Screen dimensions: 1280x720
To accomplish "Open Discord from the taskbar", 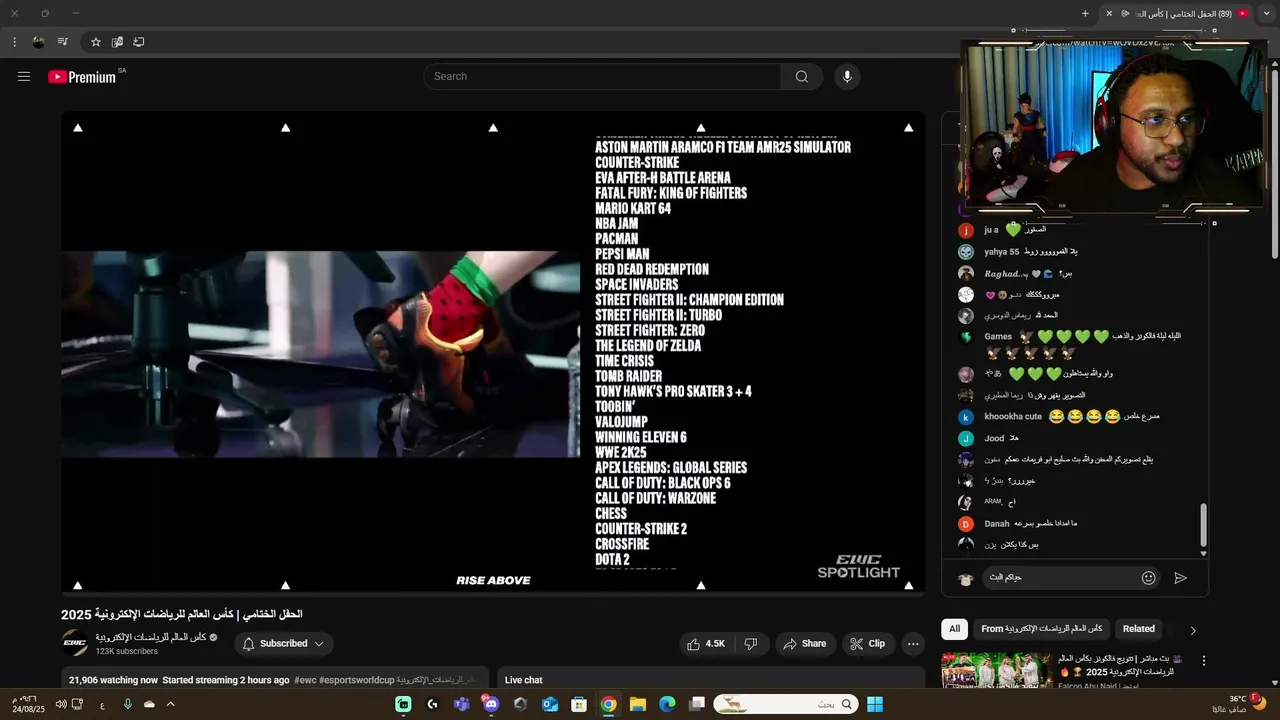I will pos(491,704).
